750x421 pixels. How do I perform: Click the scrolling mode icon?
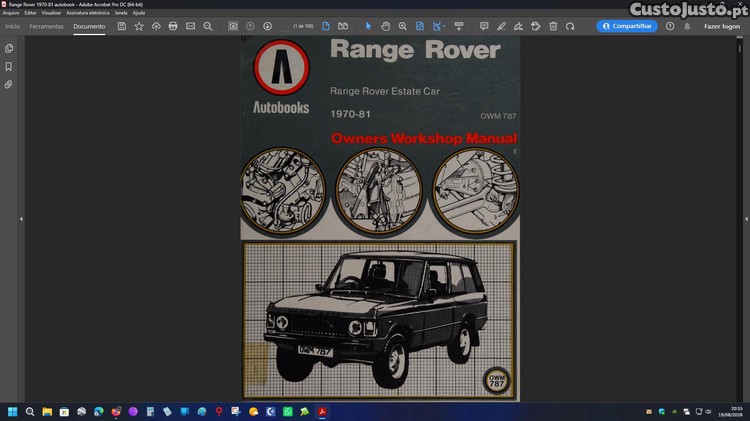459,26
